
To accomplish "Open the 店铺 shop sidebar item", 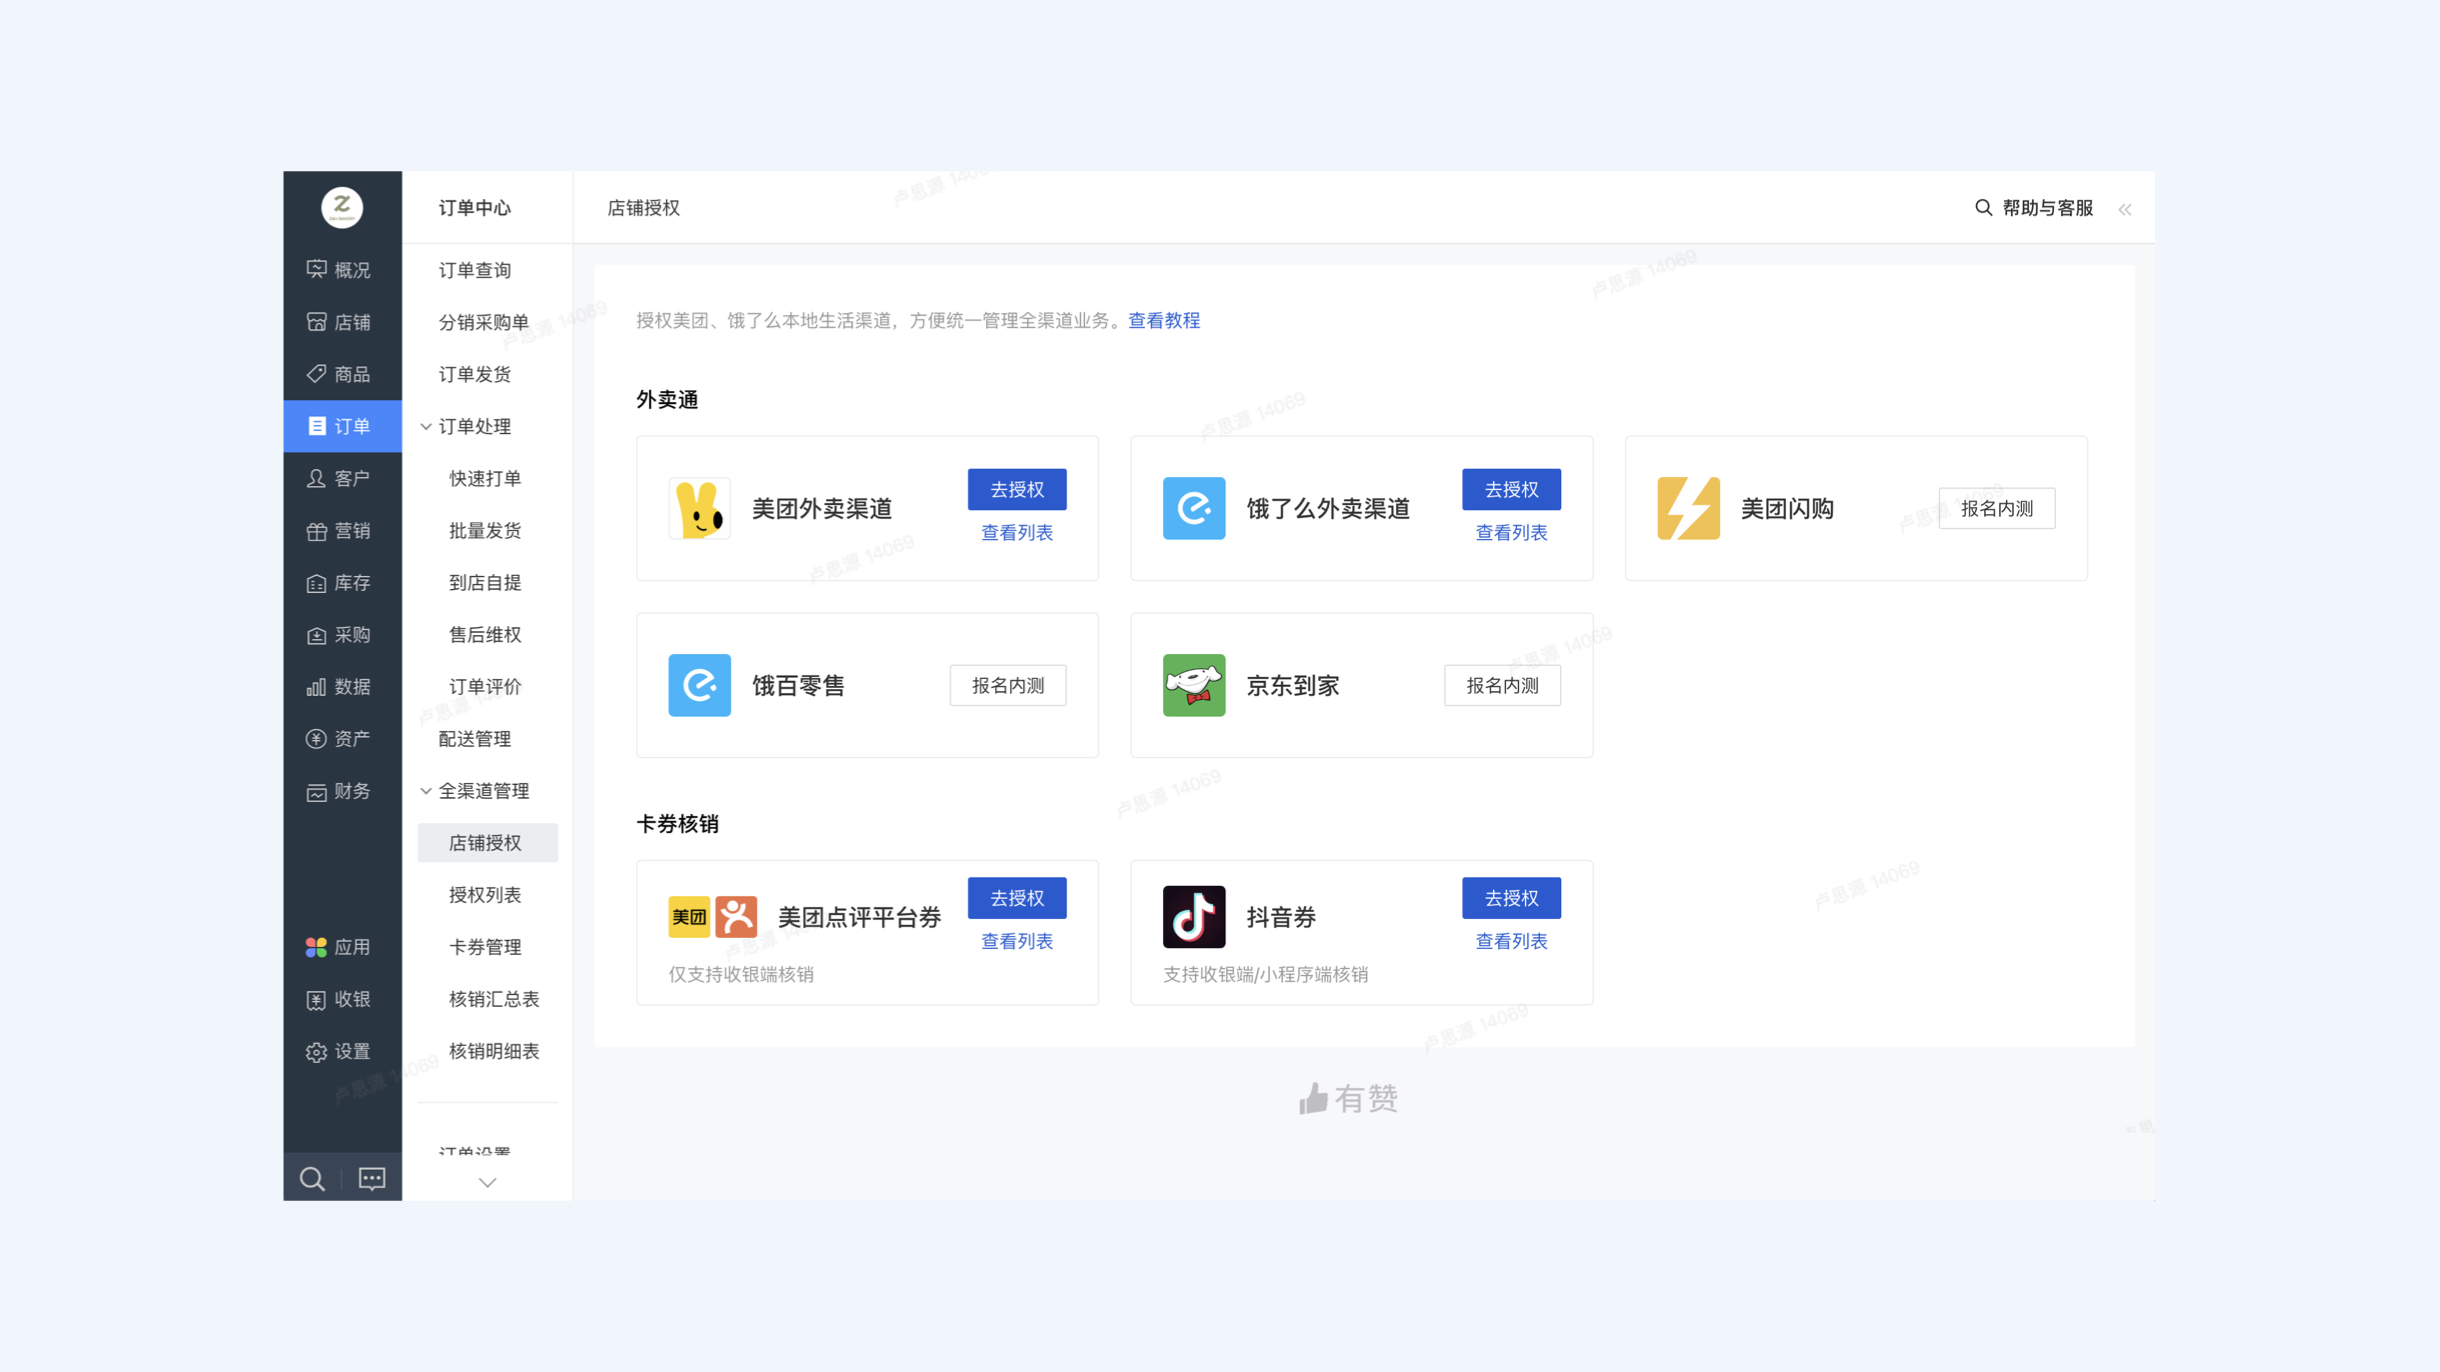I will (342, 322).
